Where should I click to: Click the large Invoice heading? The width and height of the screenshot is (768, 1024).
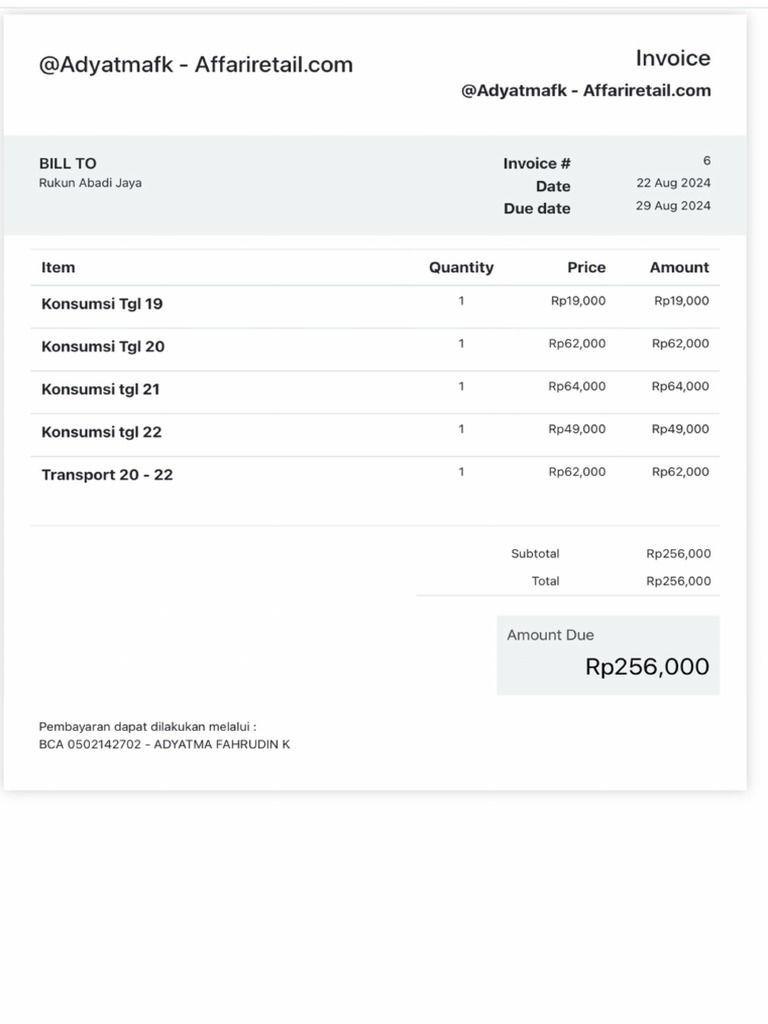673,58
